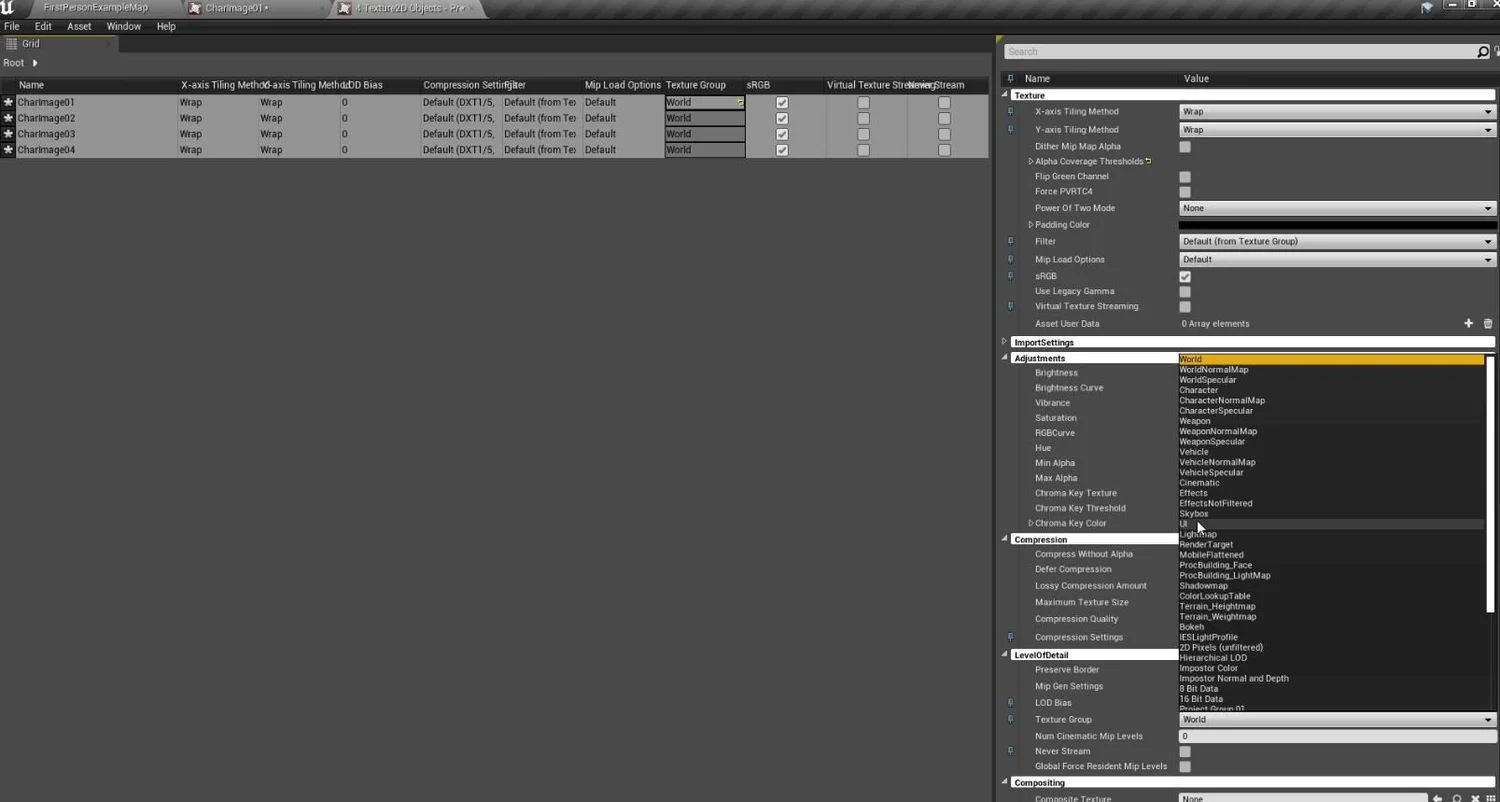Click the search magnifier in the search bar

pos(1484,51)
